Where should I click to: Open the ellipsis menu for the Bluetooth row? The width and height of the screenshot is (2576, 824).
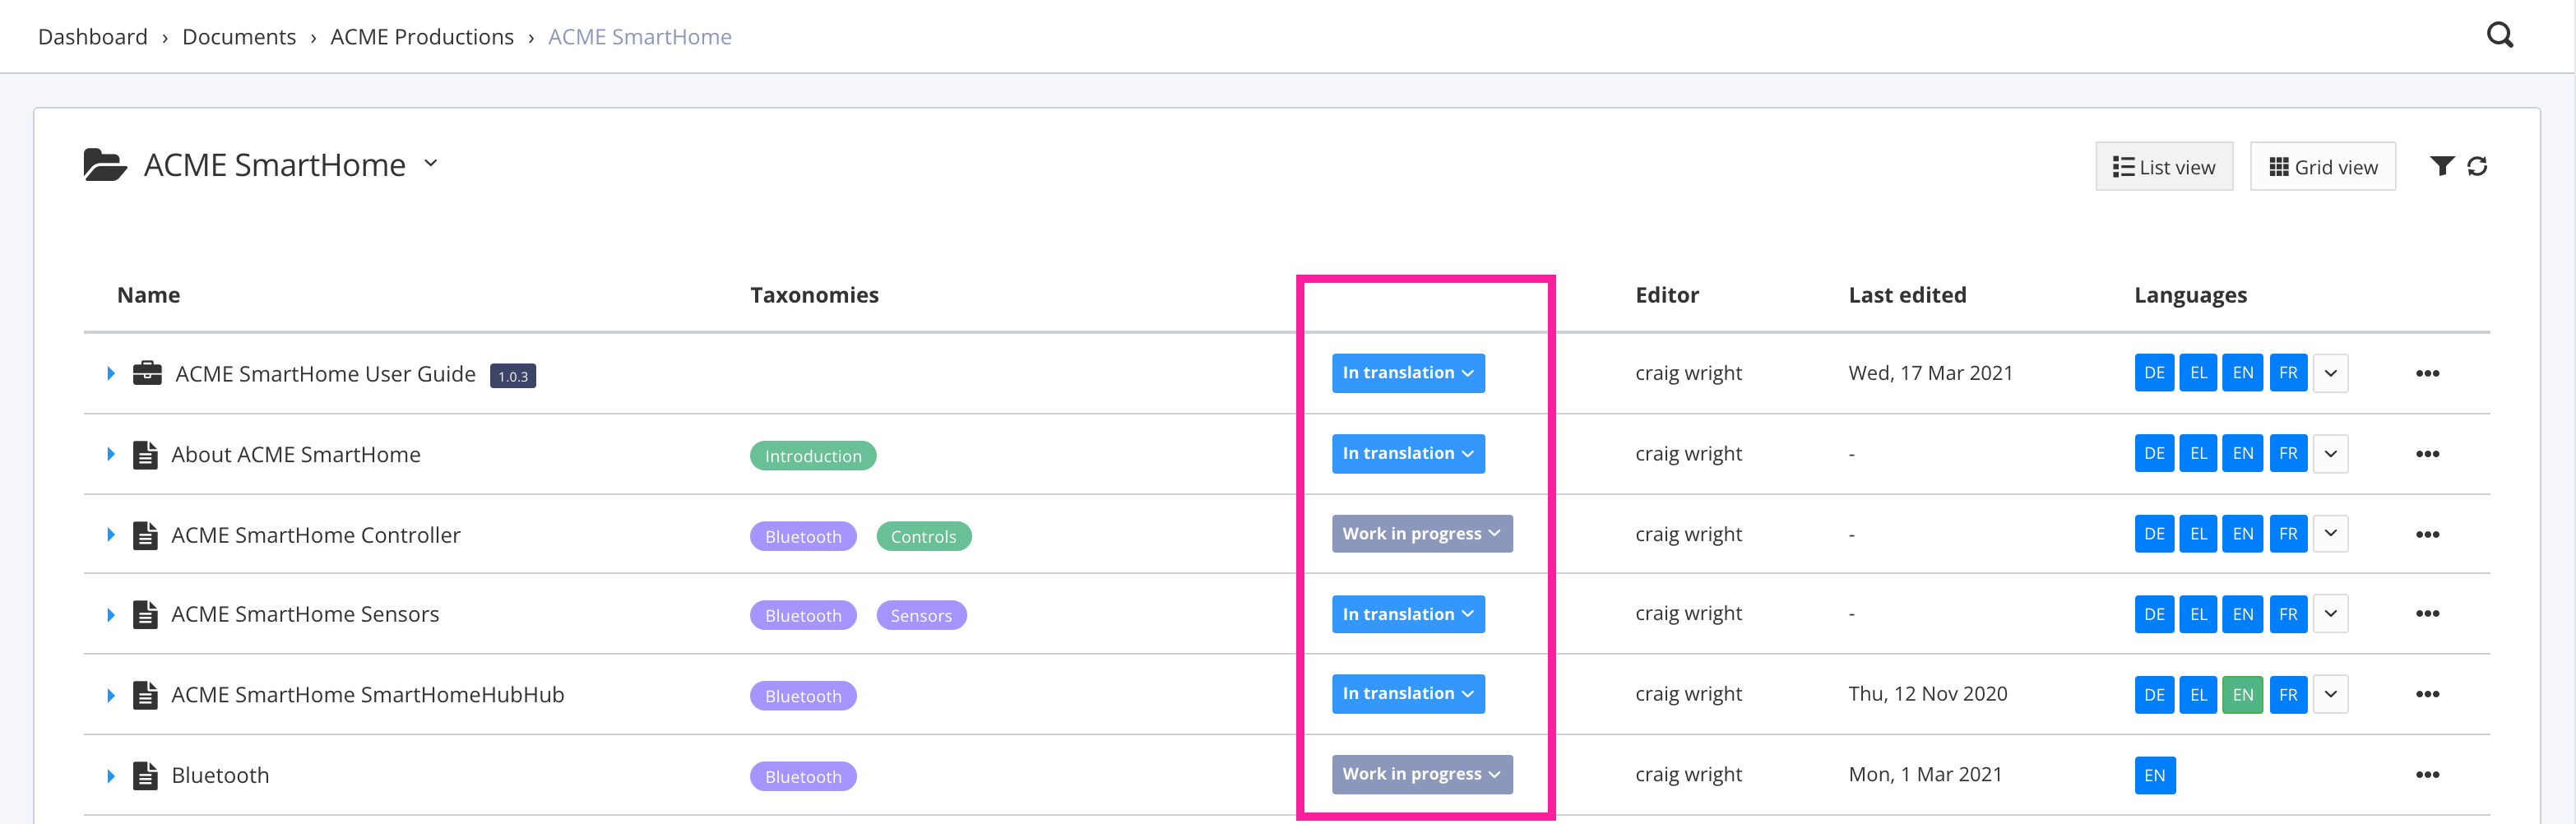coord(2428,774)
